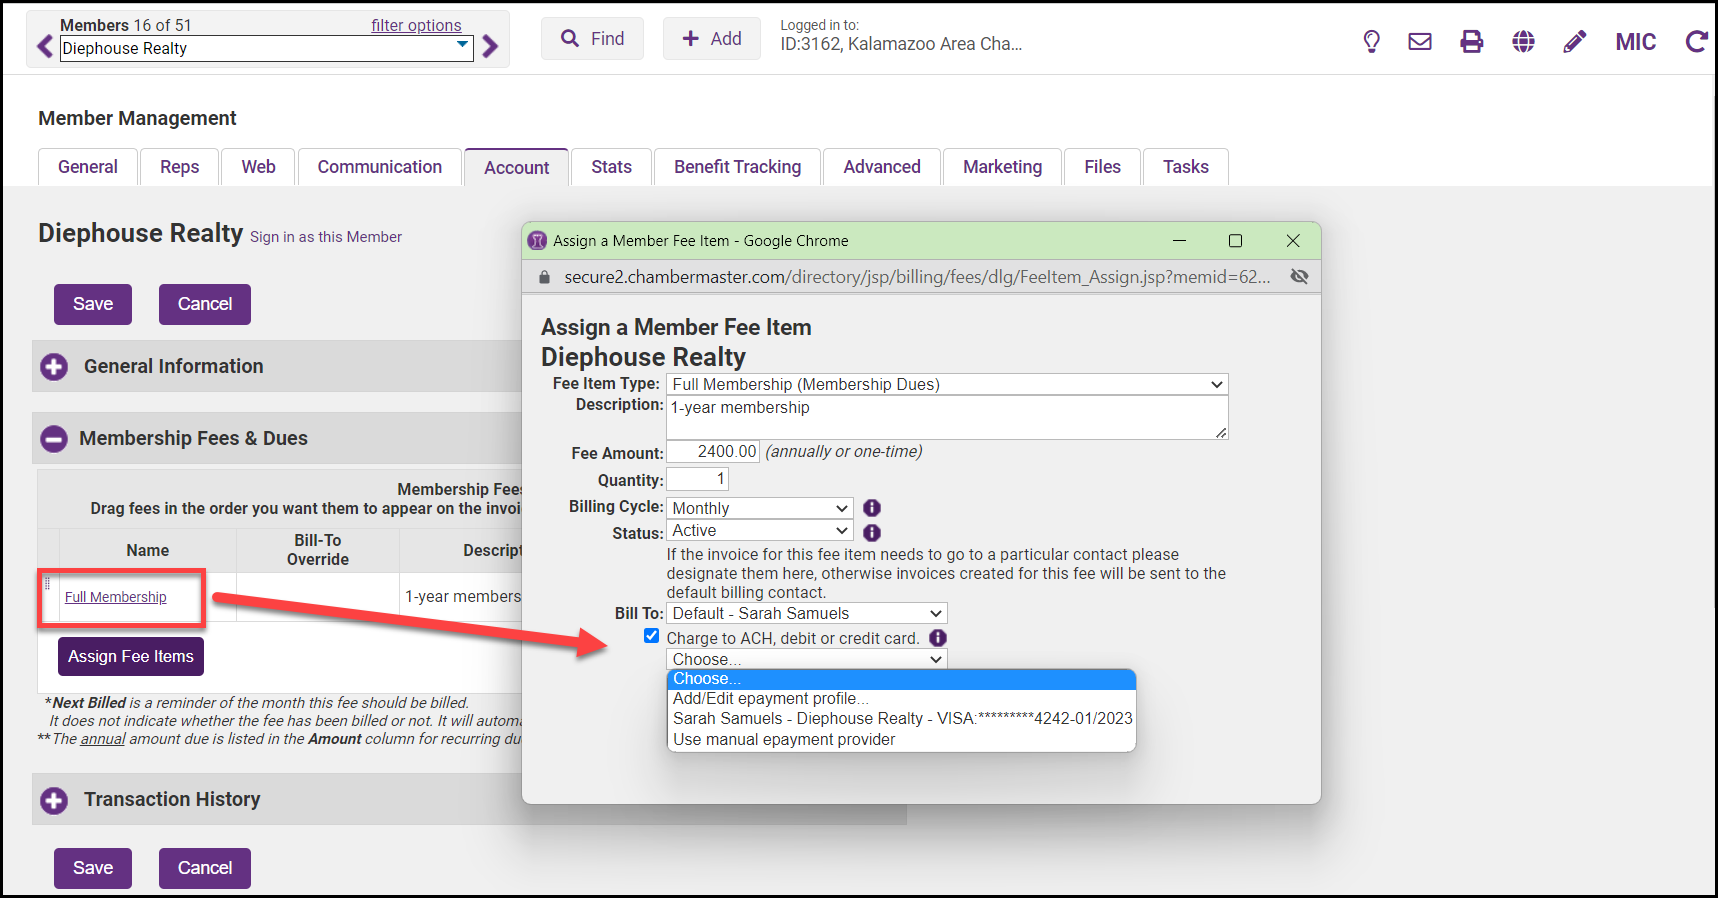This screenshot has height=898, width=1718.
Task: Go to next member arrow
Action: point(490,47)
